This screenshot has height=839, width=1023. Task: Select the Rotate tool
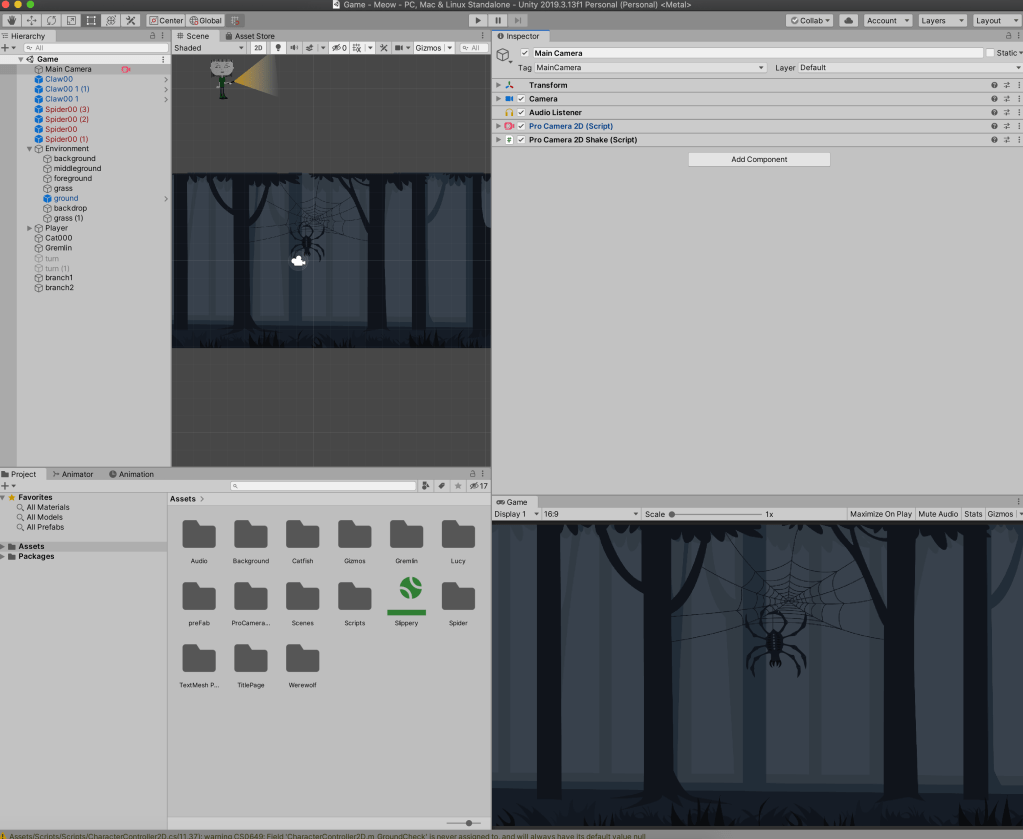[51, 20]
